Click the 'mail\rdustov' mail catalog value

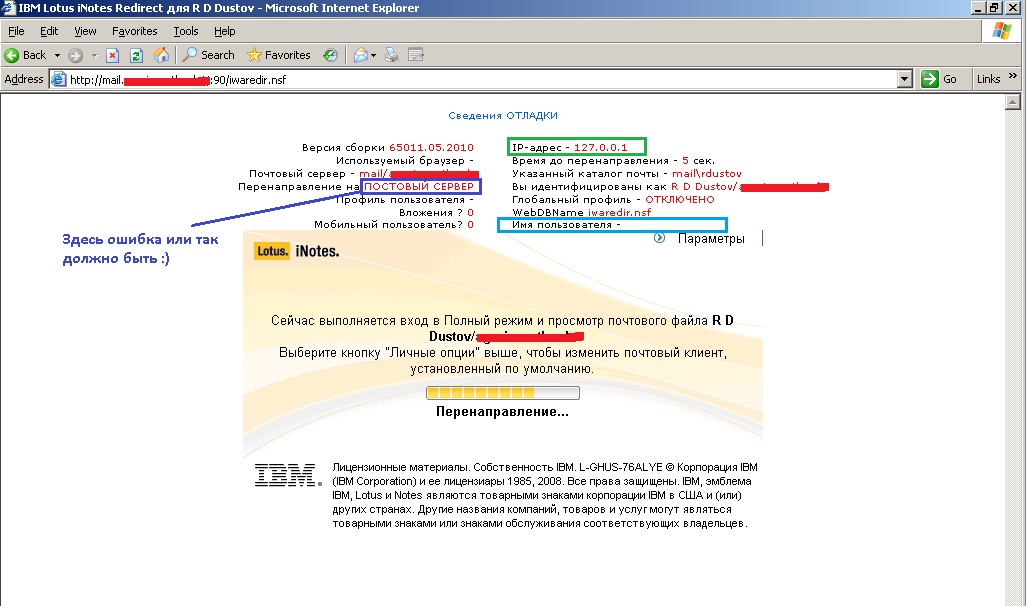(x=707, y=174)
